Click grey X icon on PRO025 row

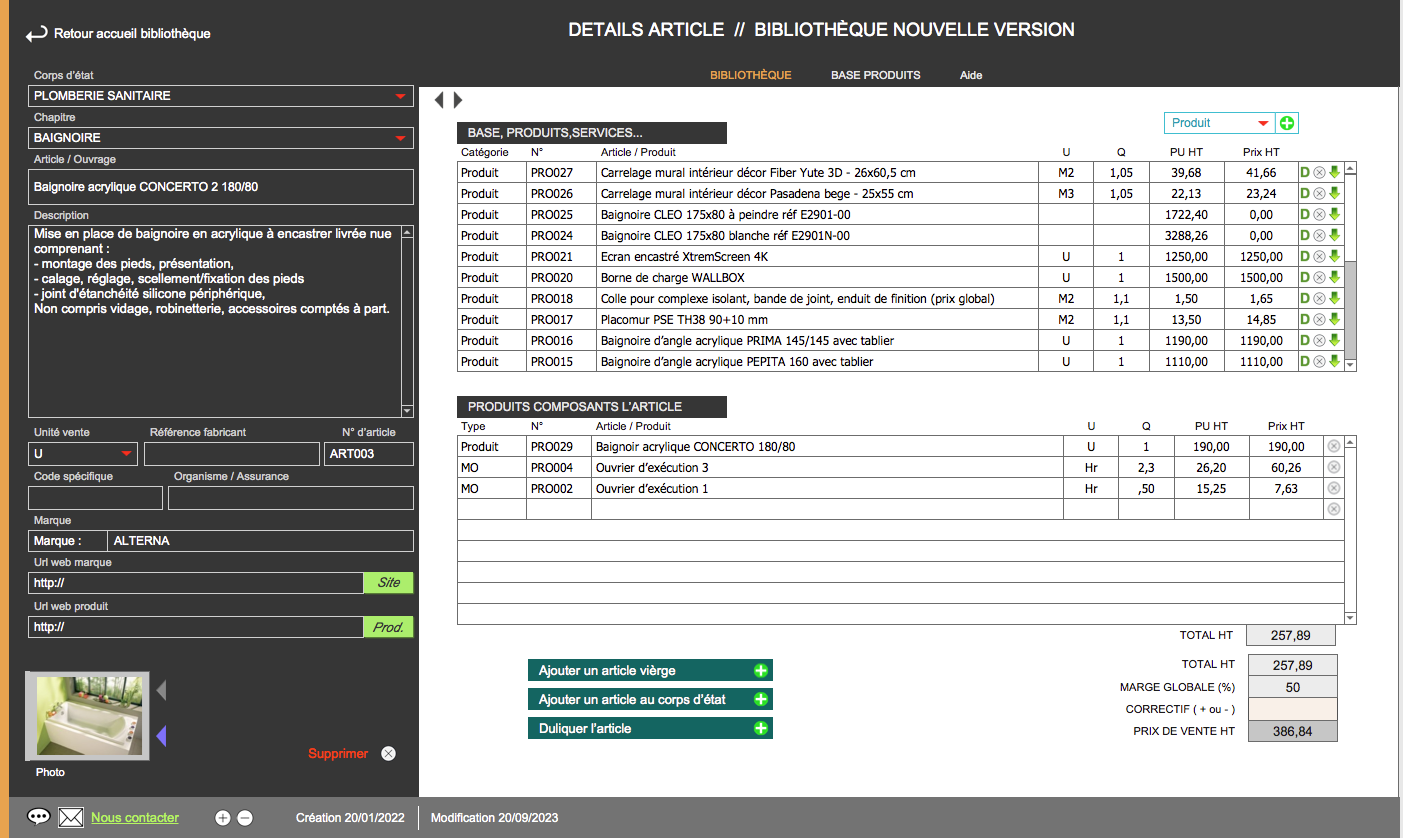pyautogui.click(x=1319, y=214)
